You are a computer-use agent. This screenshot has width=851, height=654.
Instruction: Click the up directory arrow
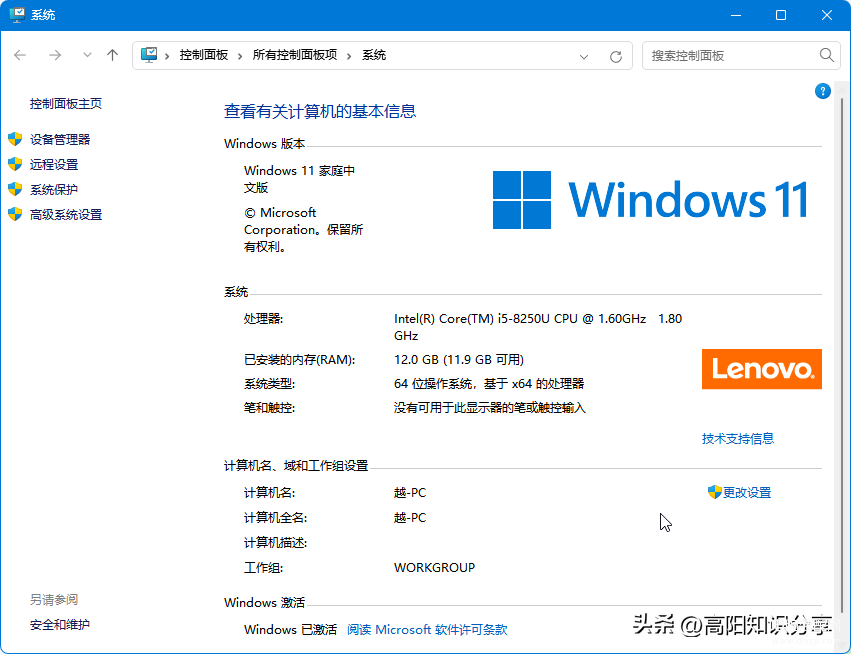112,56
